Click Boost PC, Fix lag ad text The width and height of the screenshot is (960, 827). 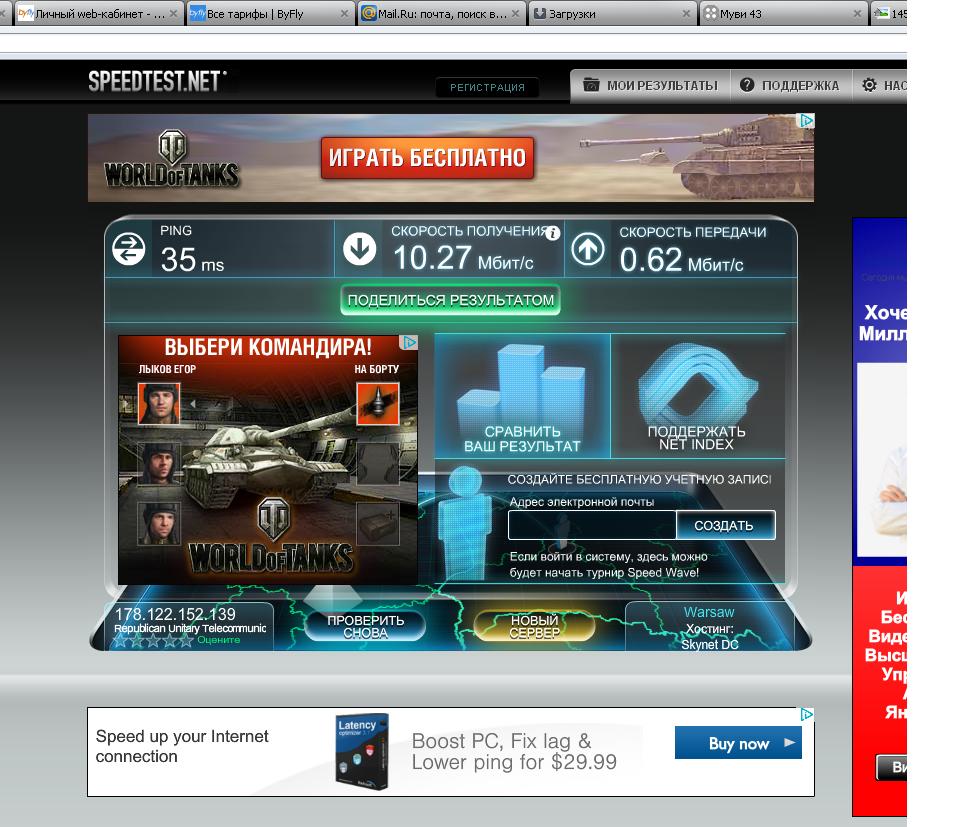click(514, 751)
